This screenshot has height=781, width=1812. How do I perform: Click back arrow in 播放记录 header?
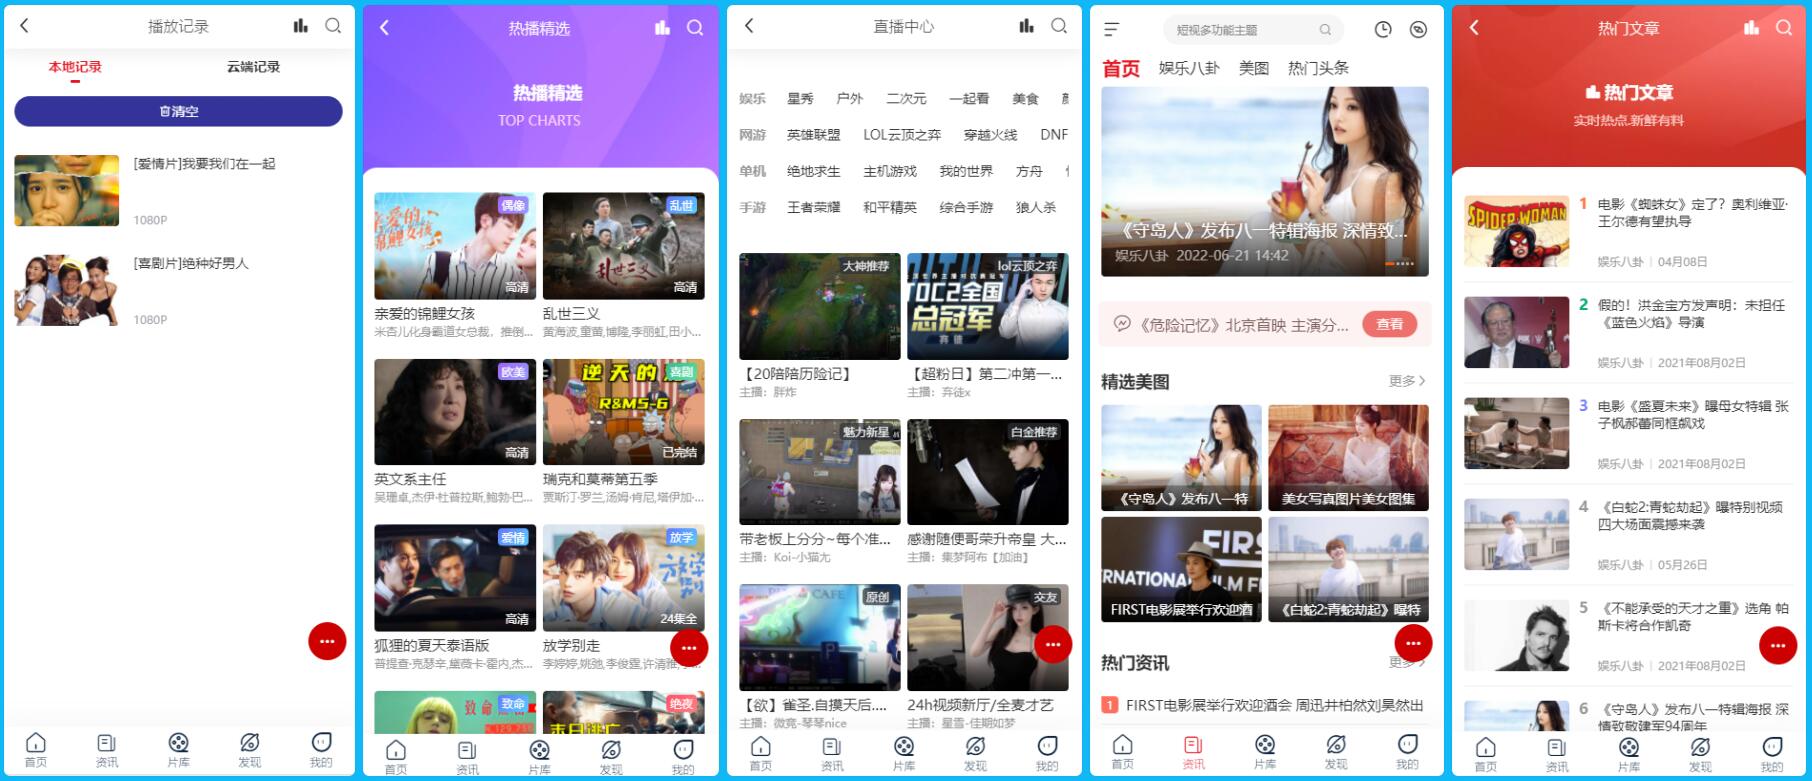pos(25,26)
